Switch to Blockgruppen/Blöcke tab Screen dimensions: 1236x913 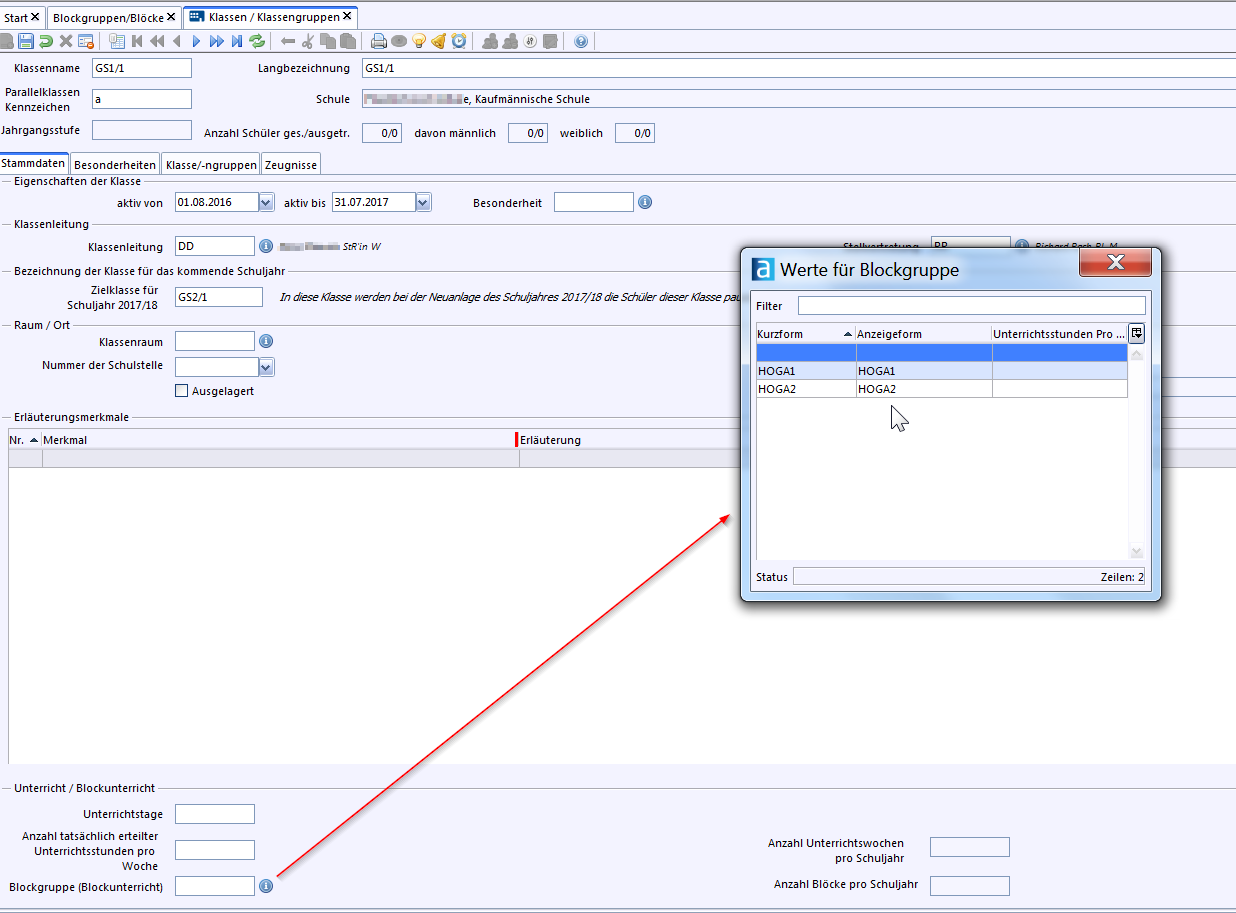click(x=108, y=18)
